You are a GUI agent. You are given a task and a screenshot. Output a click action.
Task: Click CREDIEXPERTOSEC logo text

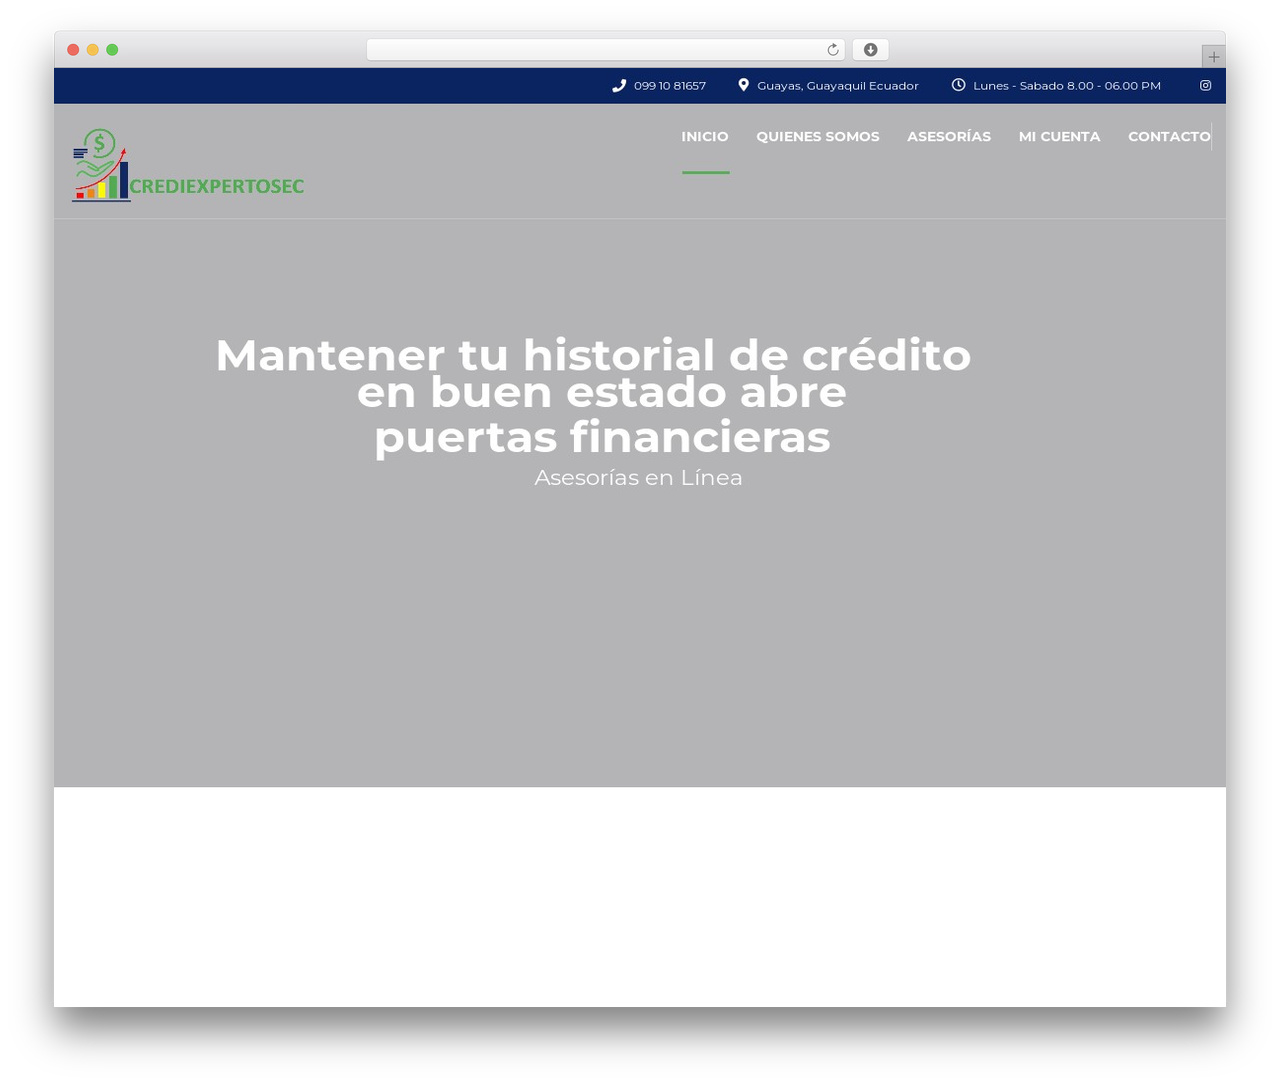tap(217, 186)
